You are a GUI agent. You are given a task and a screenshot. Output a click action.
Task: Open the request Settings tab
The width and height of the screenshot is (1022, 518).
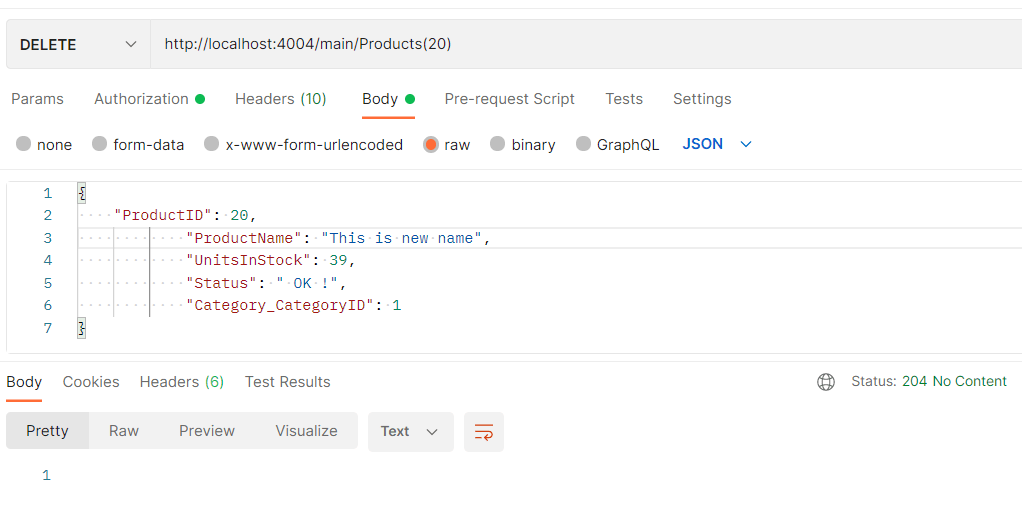701,99
